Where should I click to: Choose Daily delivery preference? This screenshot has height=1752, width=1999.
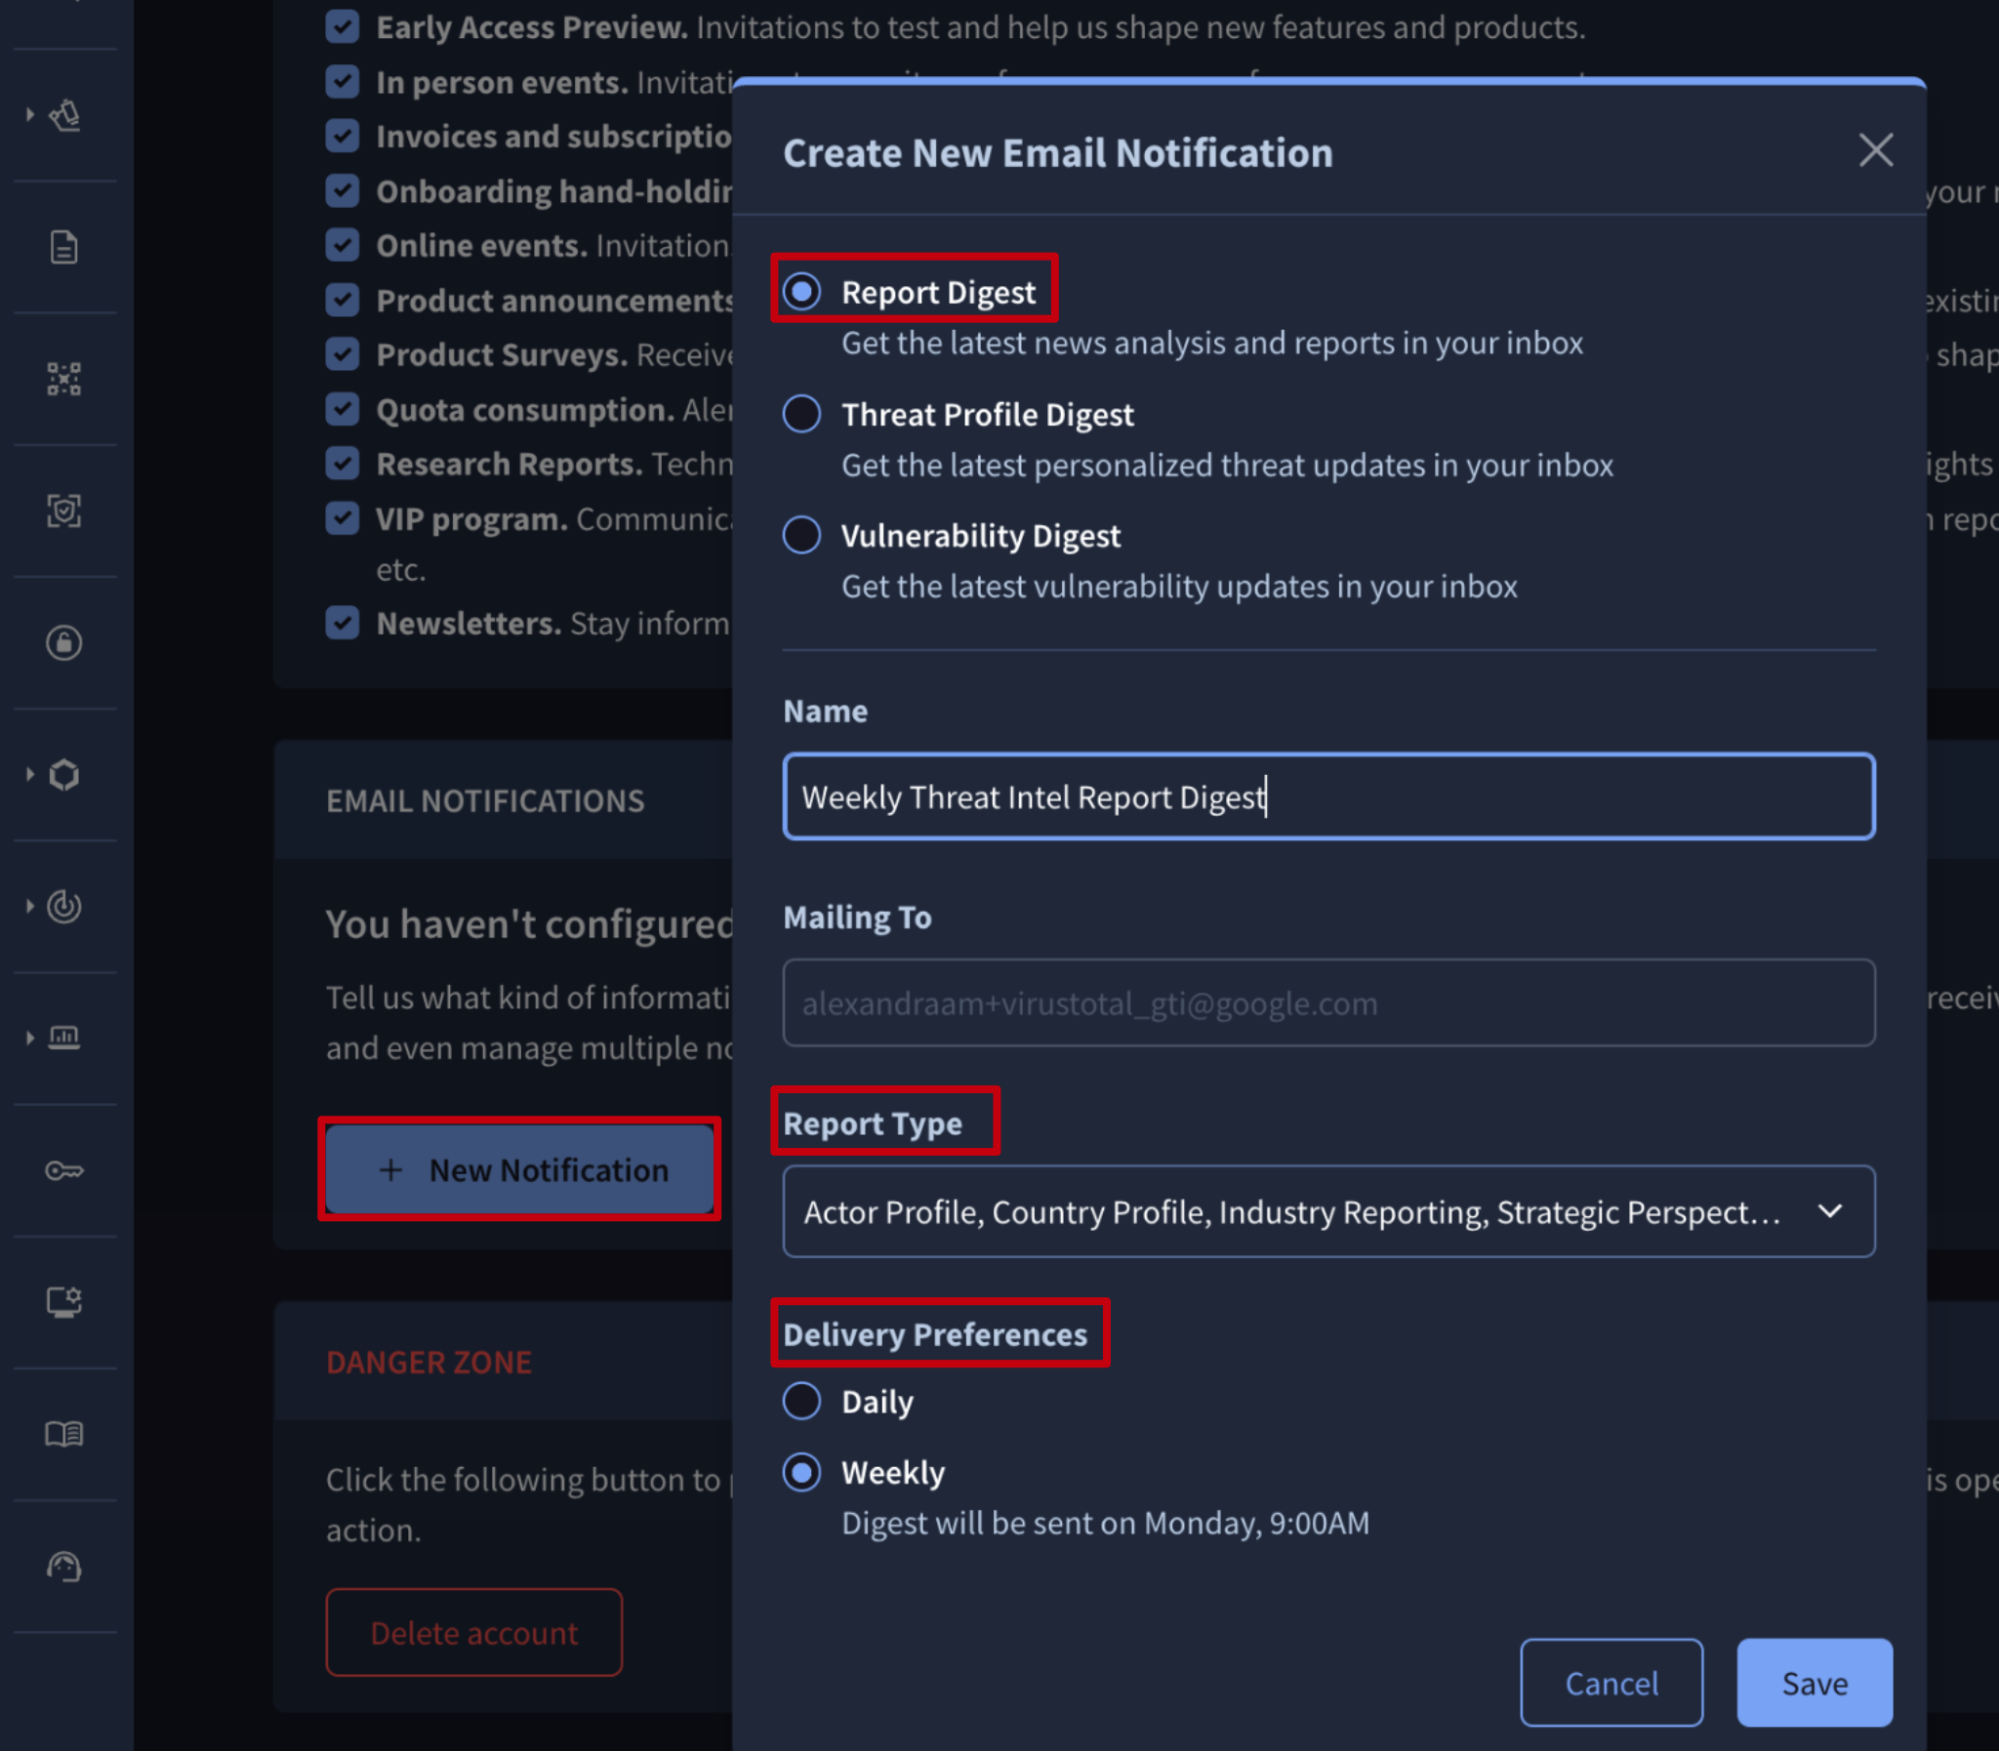(802, 1401)
